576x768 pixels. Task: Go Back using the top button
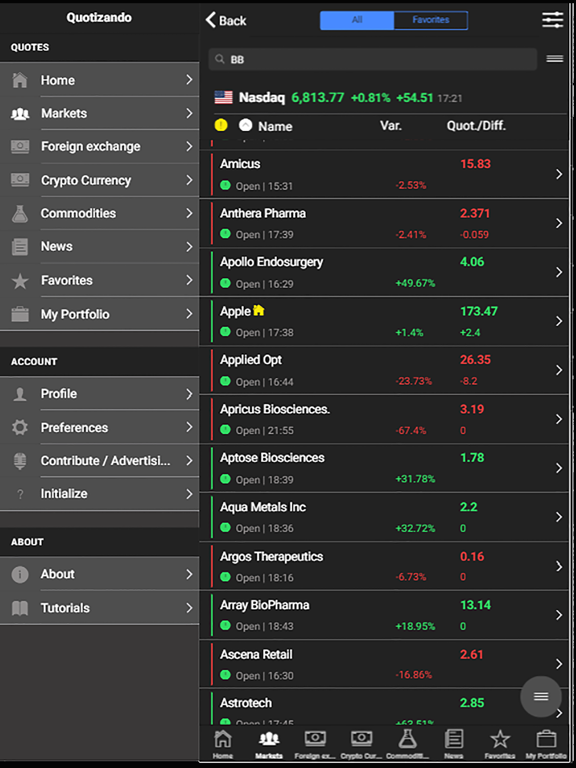click(x=226, y=20)
